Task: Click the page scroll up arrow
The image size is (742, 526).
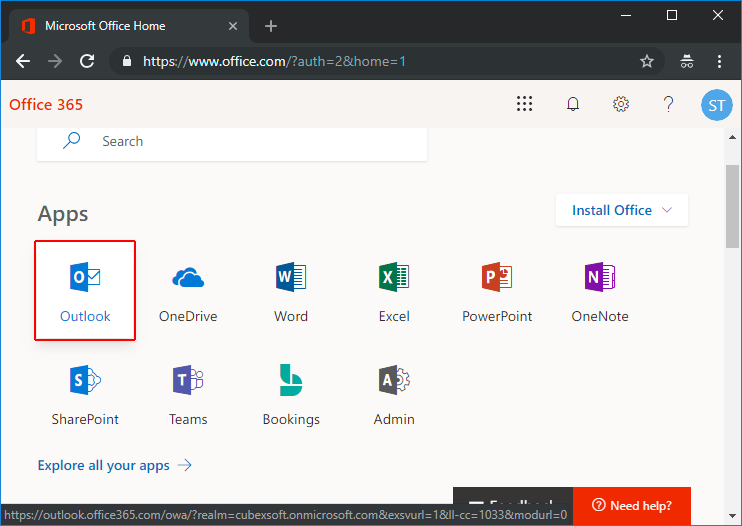Action: pos(733,137)
